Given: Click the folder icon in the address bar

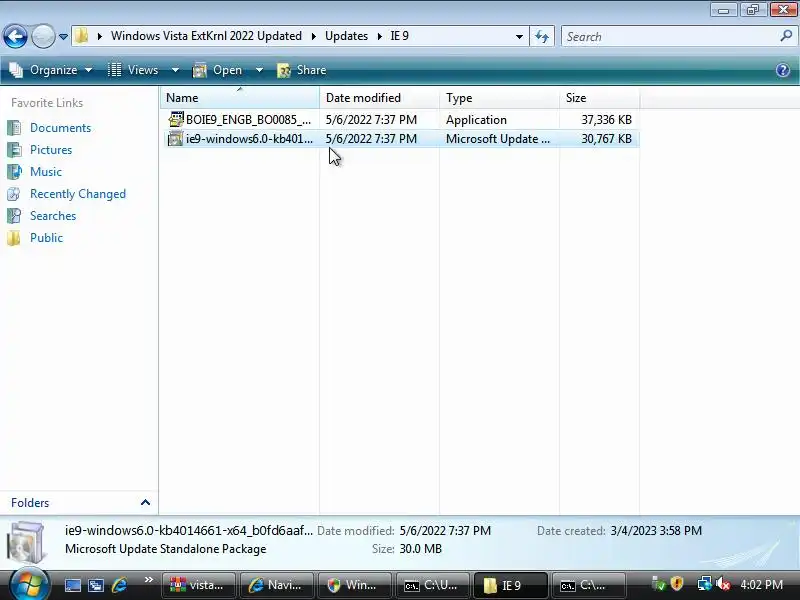Looking at the screenshot, I should click(x=82, y=36).
